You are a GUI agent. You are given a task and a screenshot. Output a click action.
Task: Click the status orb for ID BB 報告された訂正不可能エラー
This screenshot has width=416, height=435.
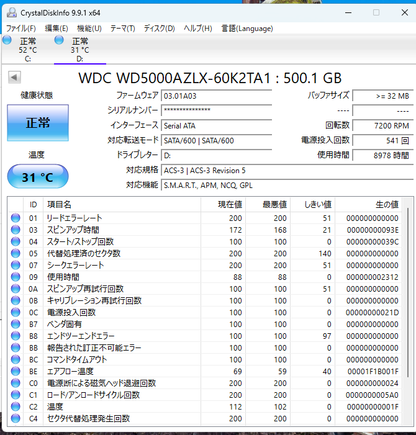[15, 348]
